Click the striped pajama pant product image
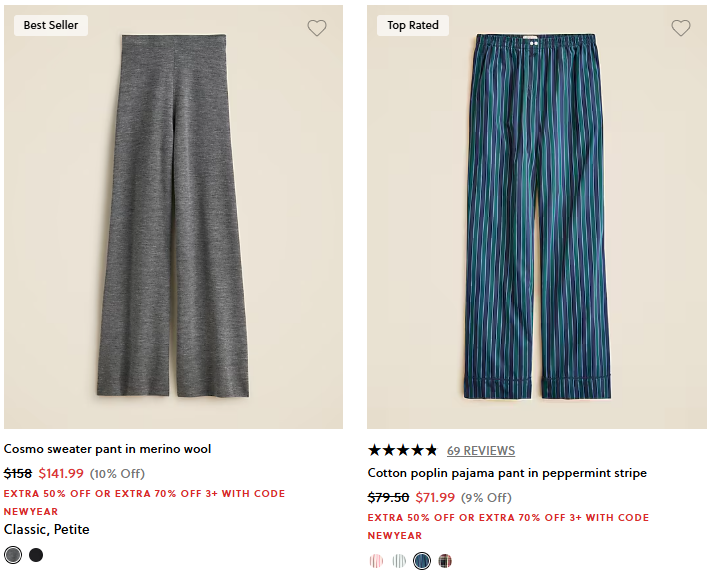This screenshot has height=579, width=712. tap(536, 215)
